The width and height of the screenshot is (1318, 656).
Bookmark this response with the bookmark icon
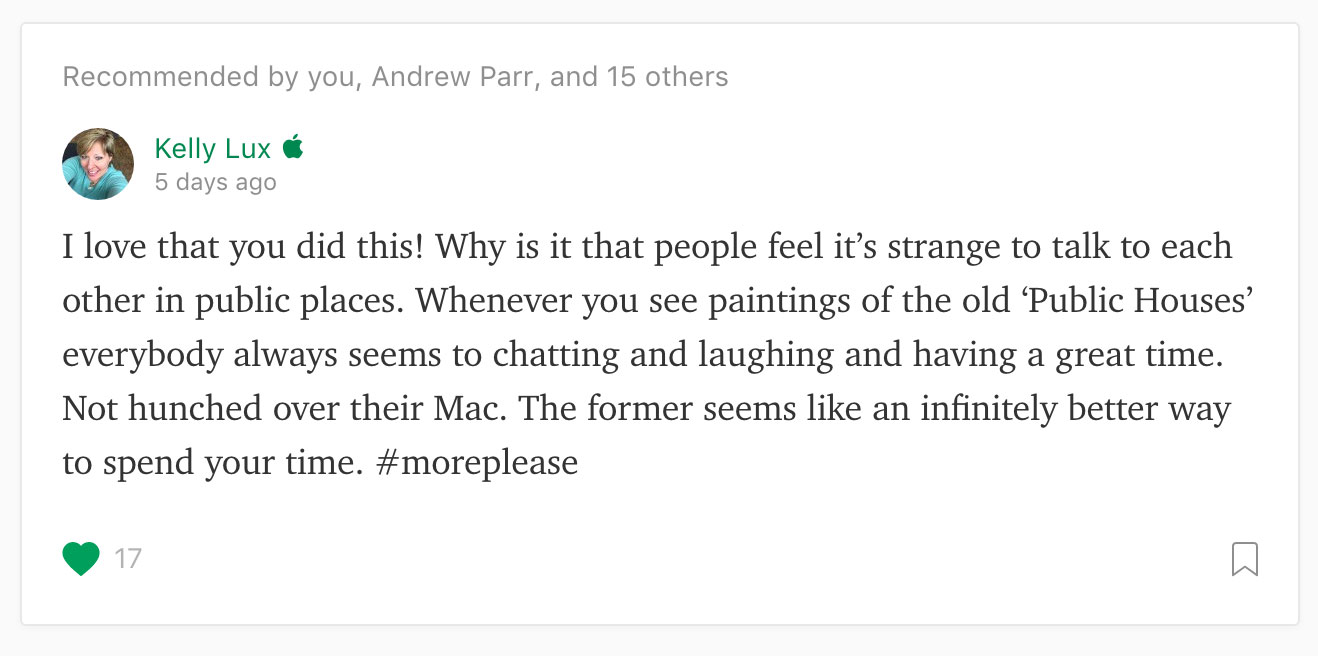1244,559
